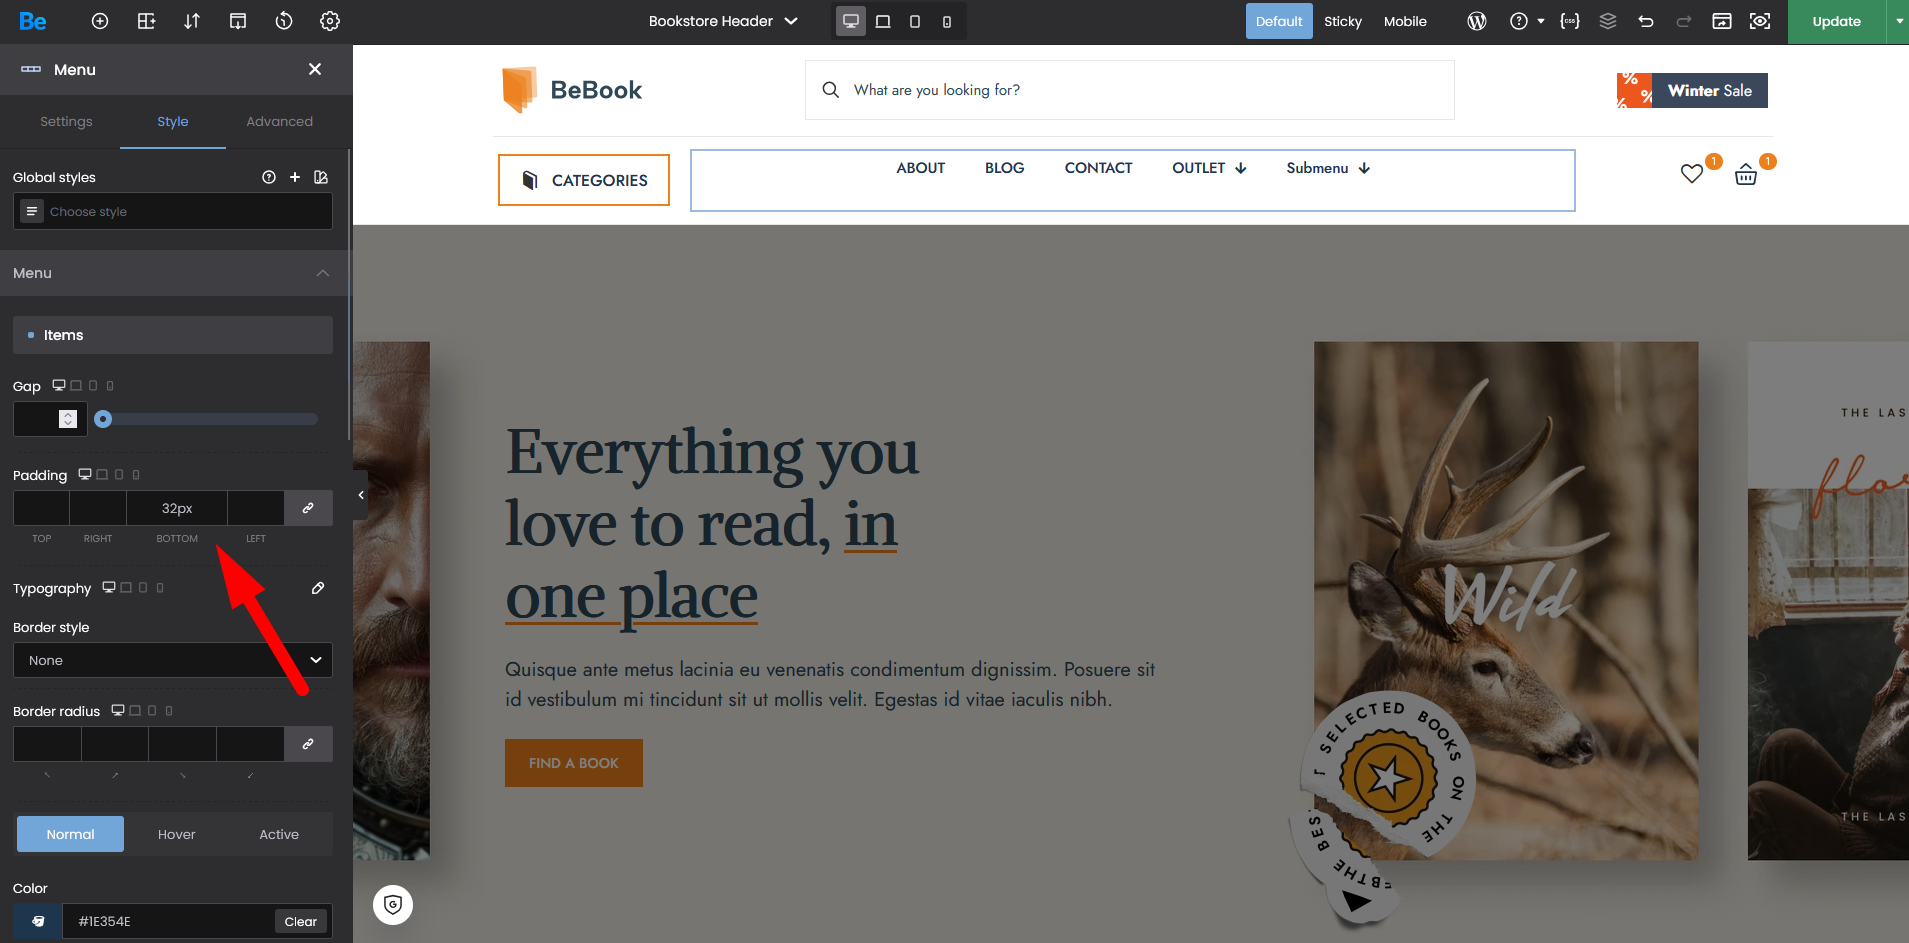Open the WordPress dashboard icon
The image size is (1909, 943).
click(x=1477, y=21)
